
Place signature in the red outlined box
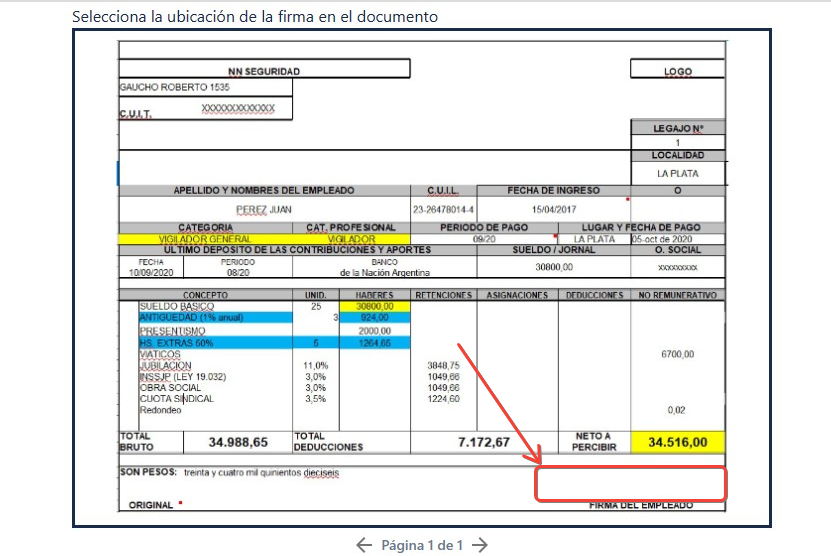tap(630, 483)
